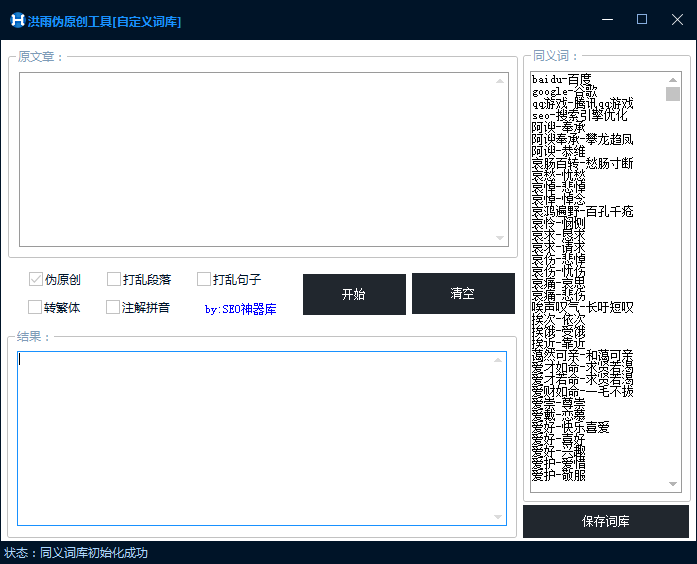
Task: Click the 结果 box scroll-up arrow
Action: 498,360
